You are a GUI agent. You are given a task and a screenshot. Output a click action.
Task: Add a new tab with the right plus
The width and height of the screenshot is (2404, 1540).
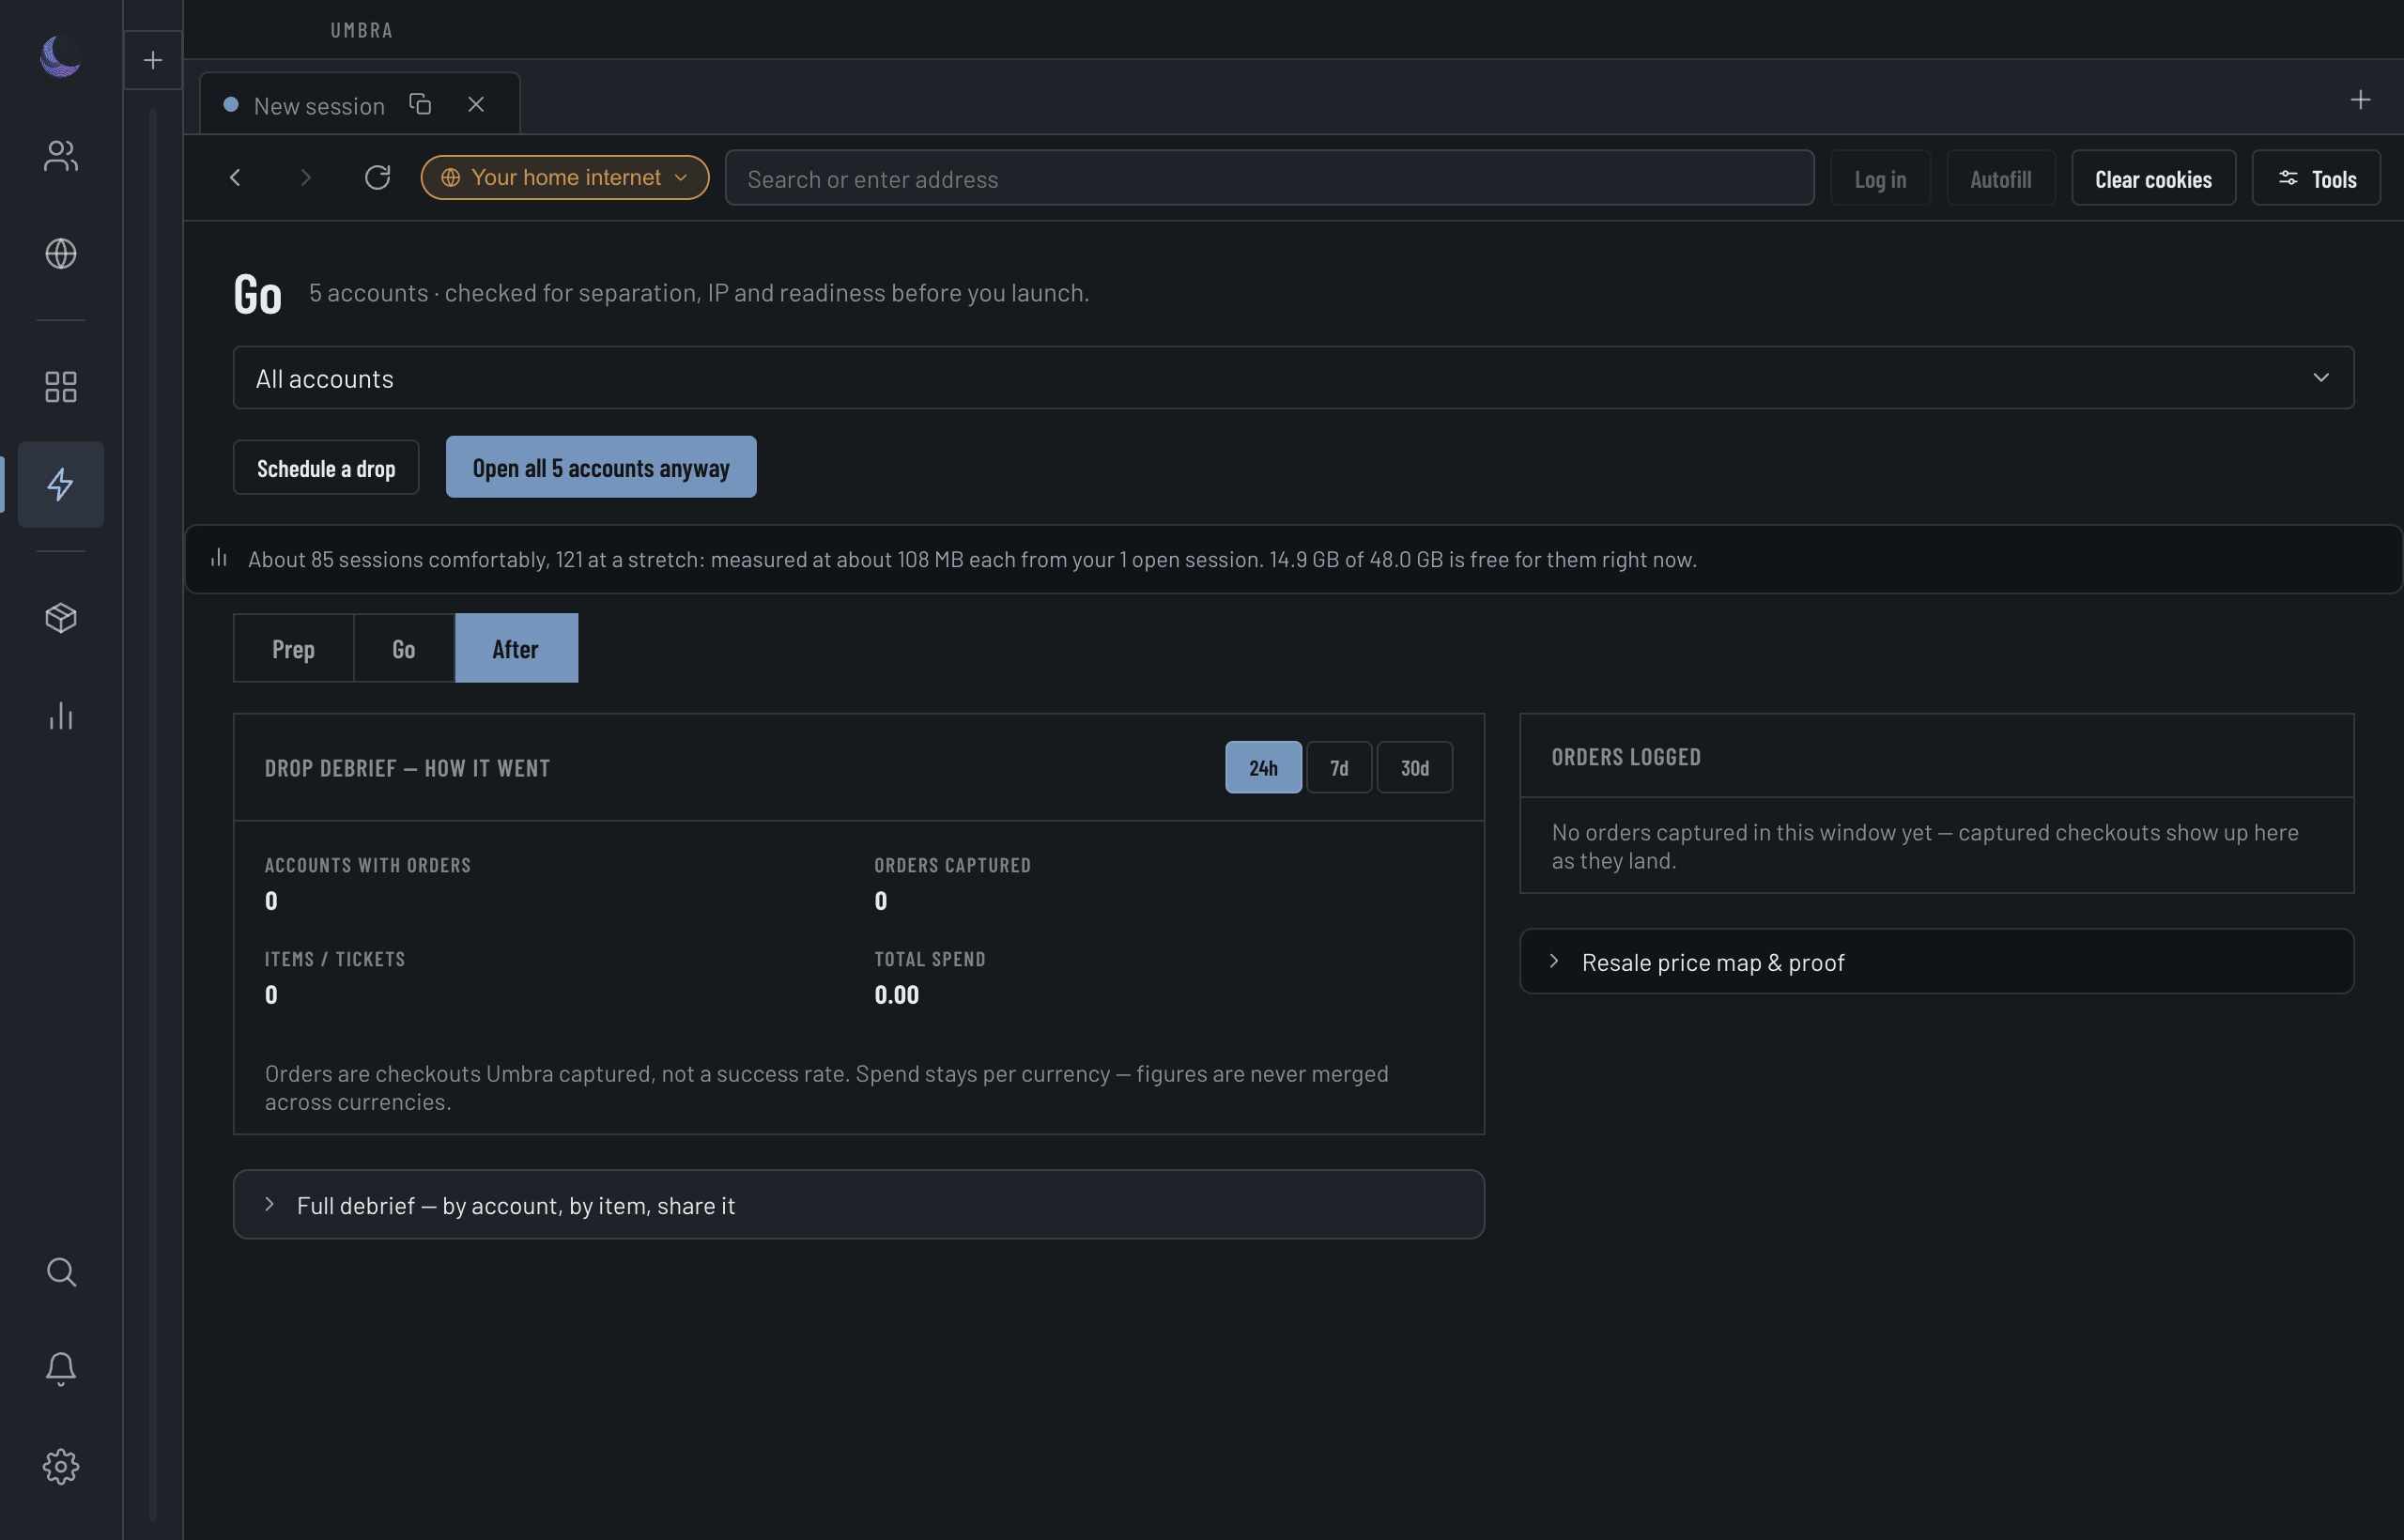pyautogui.click(x=2360, y=99)
